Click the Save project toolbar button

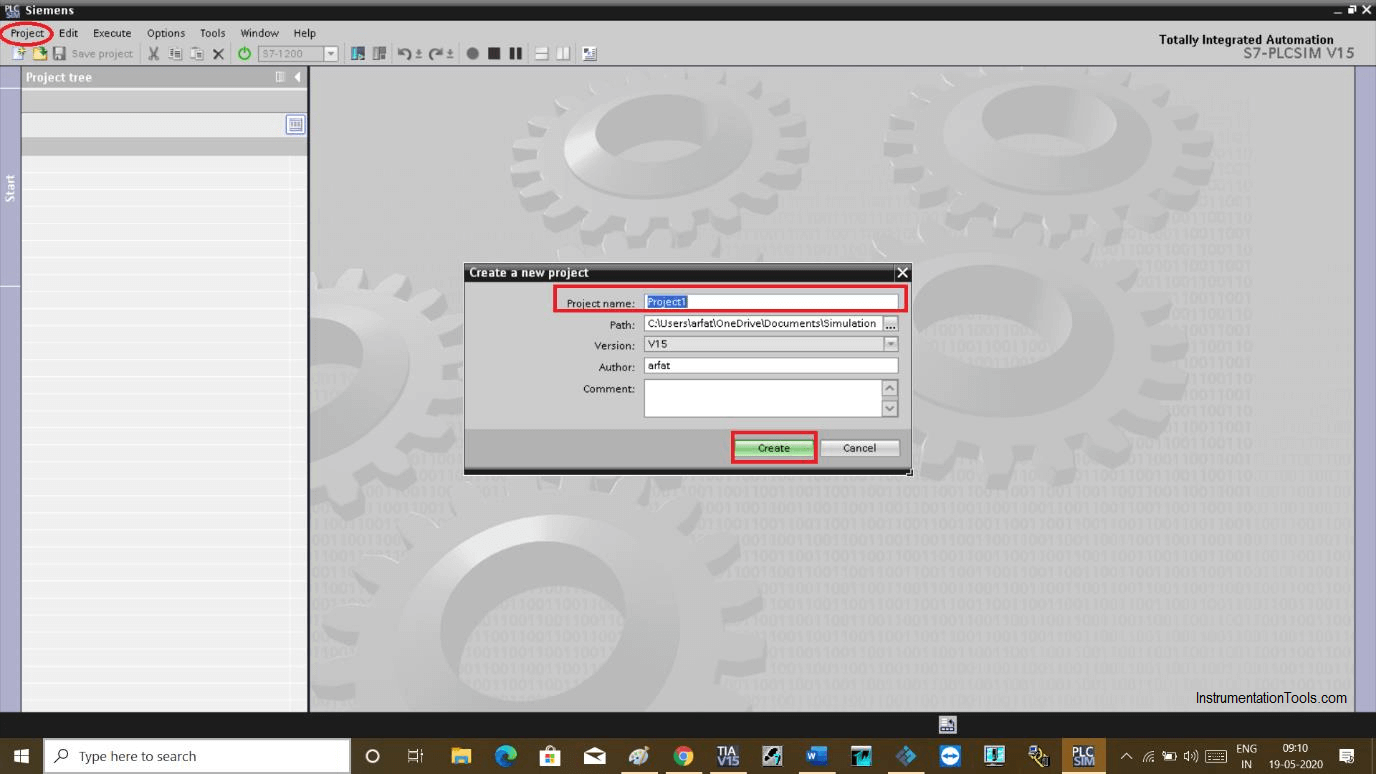click(x=93, y=54)
